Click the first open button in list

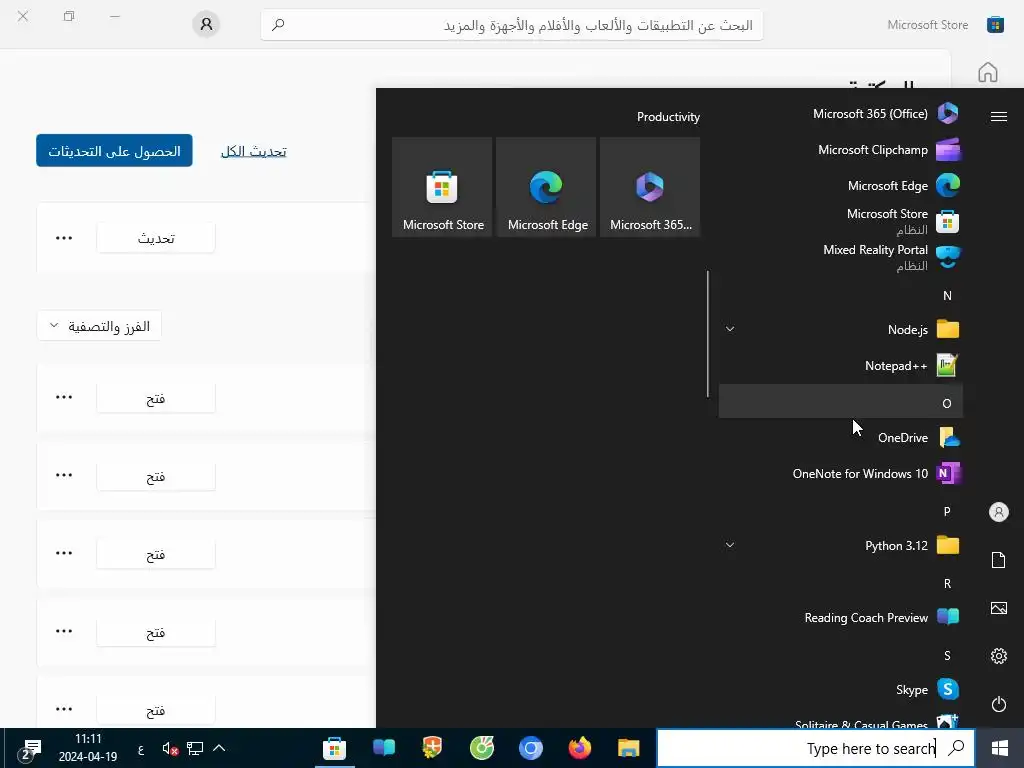155,398
